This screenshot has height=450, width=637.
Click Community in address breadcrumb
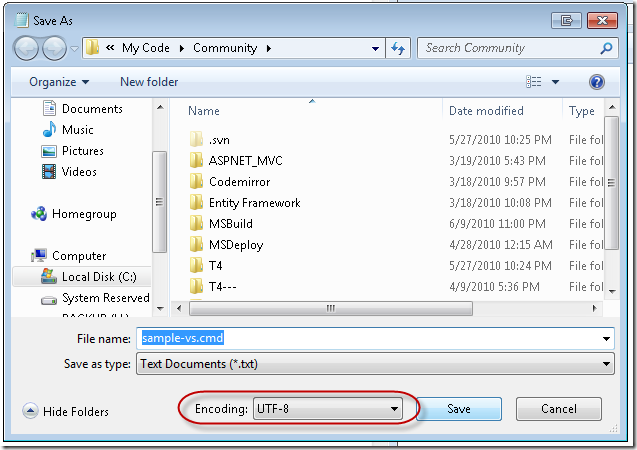[225, 48]
